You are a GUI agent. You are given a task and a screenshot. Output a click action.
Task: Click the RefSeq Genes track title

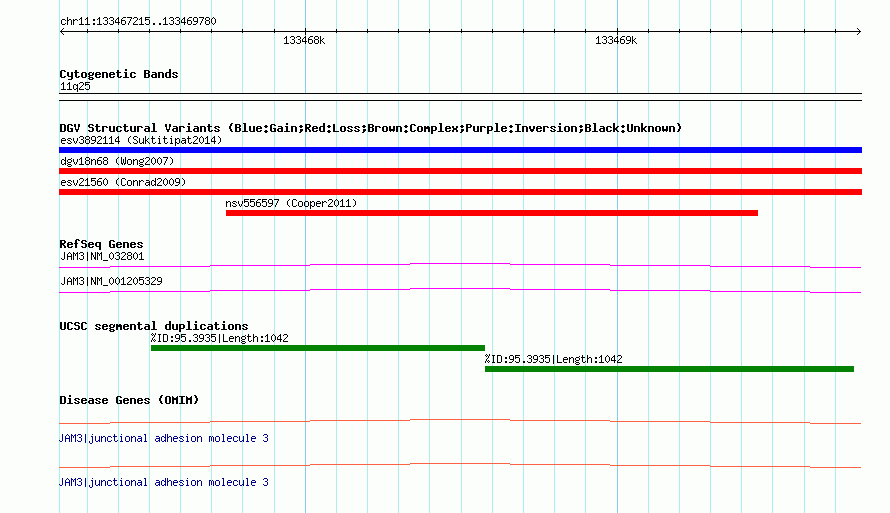point(101,244)
